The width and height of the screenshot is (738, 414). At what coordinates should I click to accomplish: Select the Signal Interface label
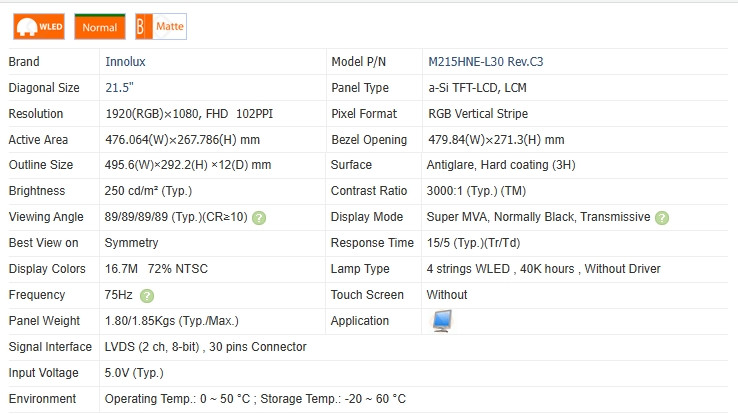50,347
